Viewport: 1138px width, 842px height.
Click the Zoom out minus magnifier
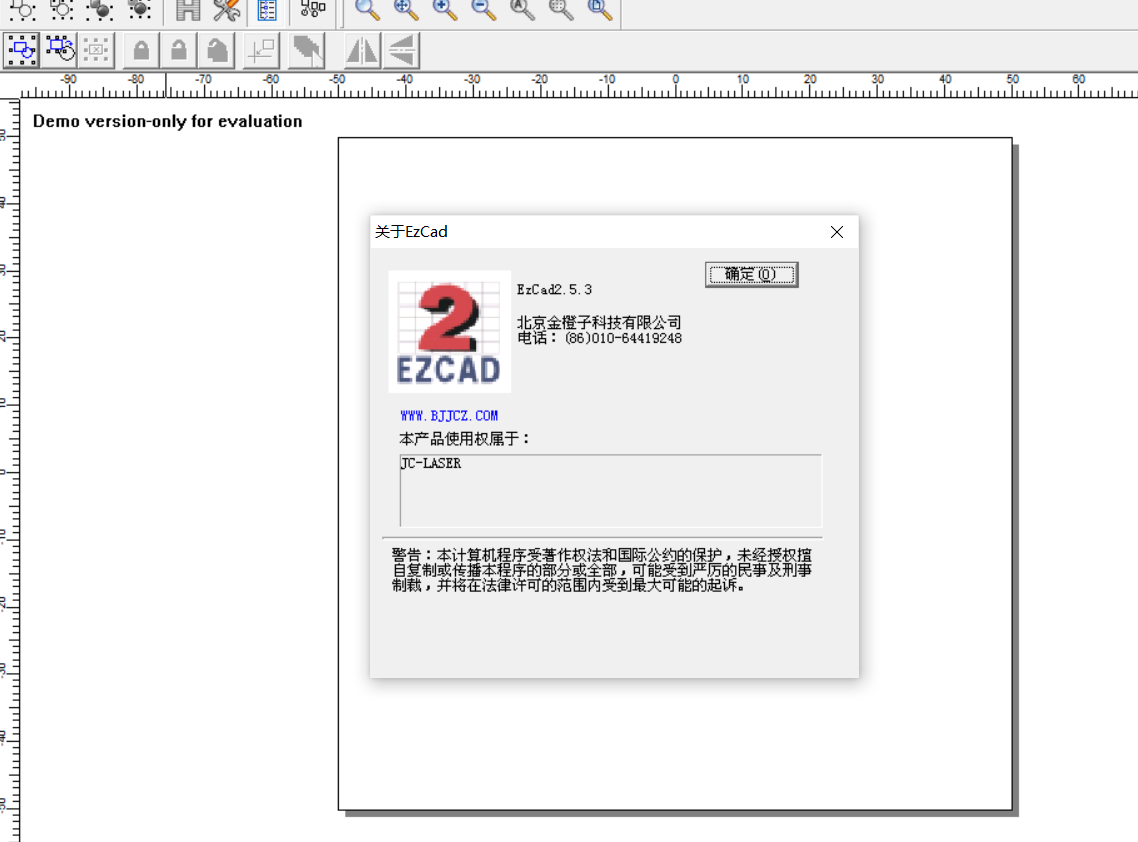click(483, 9)
